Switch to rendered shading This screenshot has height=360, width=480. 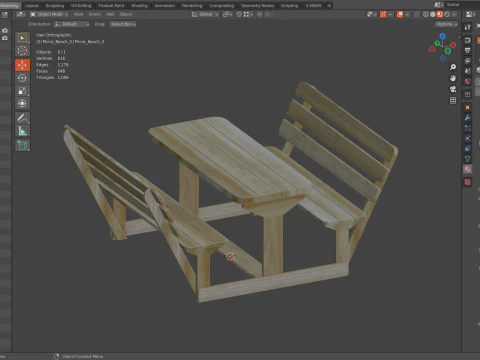447,14
